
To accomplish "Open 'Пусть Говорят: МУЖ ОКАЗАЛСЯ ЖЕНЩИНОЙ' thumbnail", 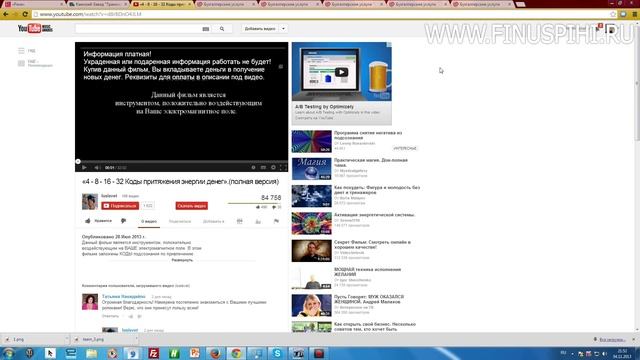I will [311, 305].
